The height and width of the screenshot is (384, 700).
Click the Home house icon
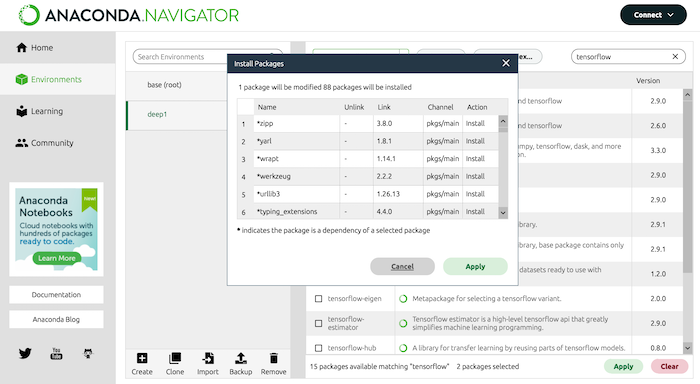coord(21,47)
